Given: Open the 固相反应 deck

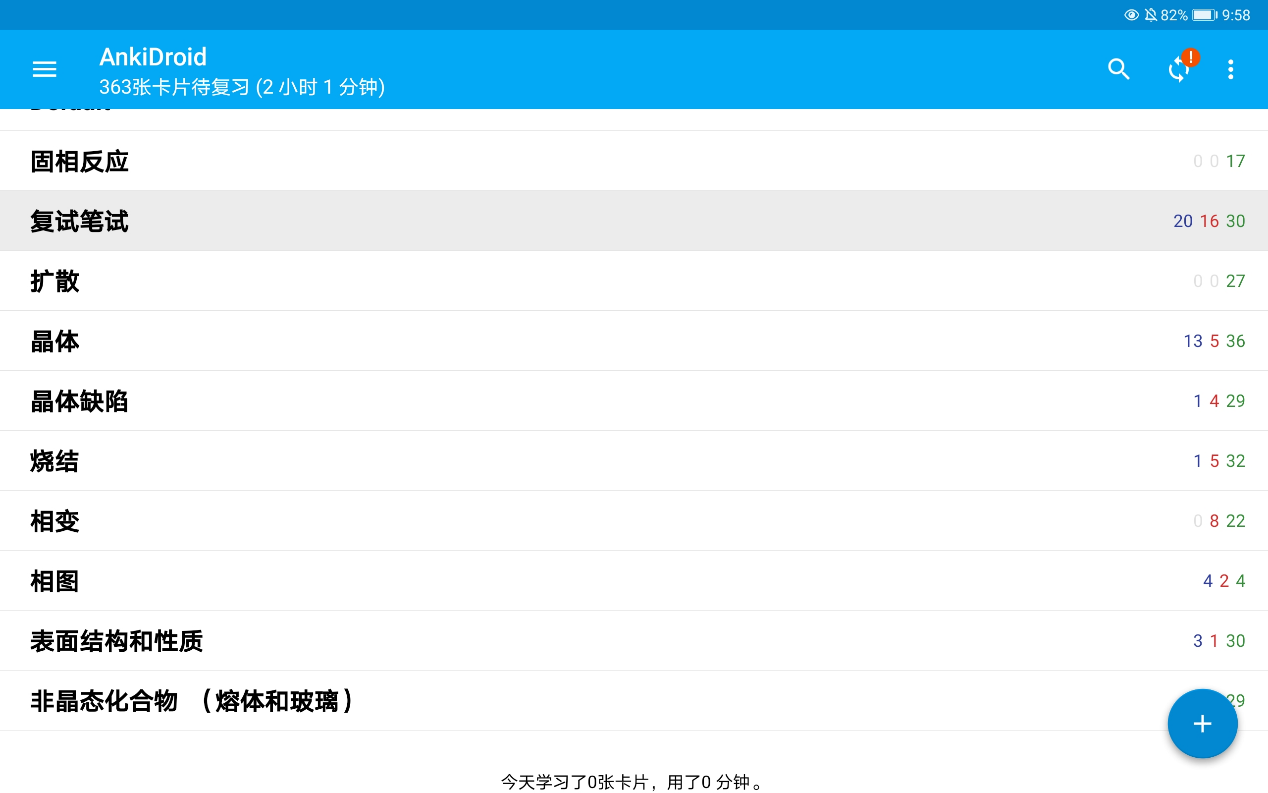Looking at the screenshot, I should pyautogui.click(x=634, y=161).
